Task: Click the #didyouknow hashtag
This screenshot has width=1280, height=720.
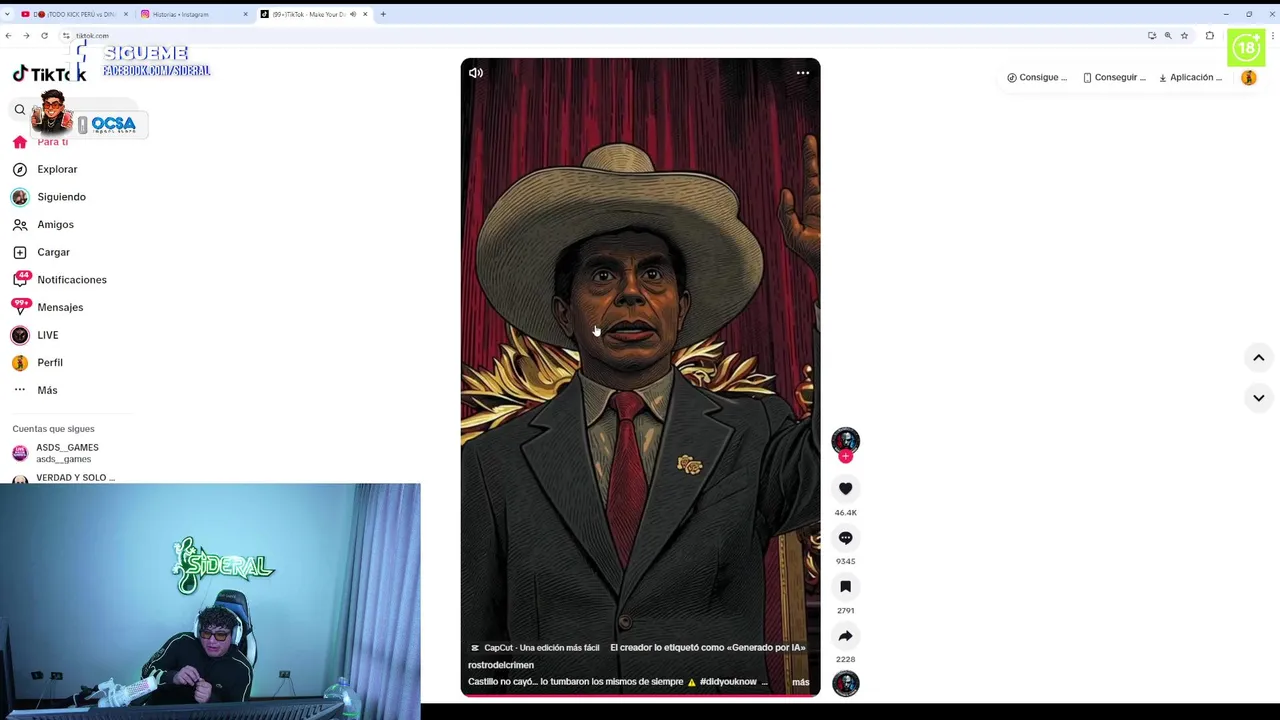Action: 728,682
